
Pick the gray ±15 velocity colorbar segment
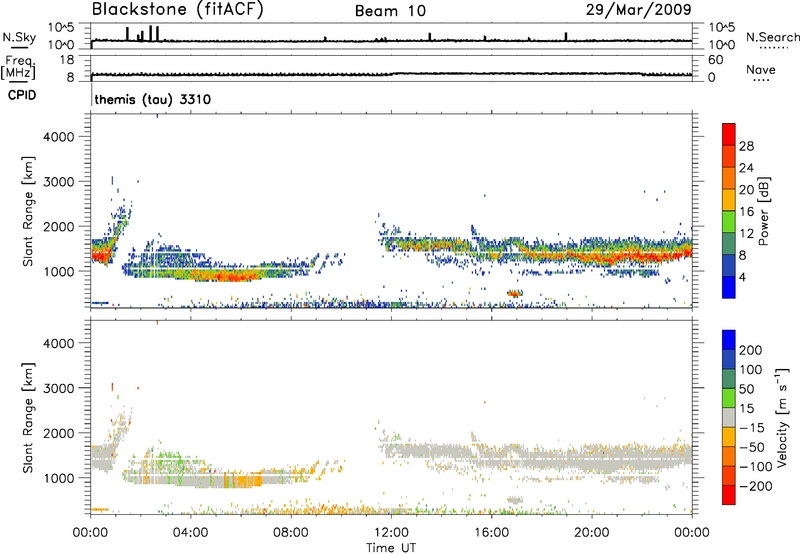(729, 417)
